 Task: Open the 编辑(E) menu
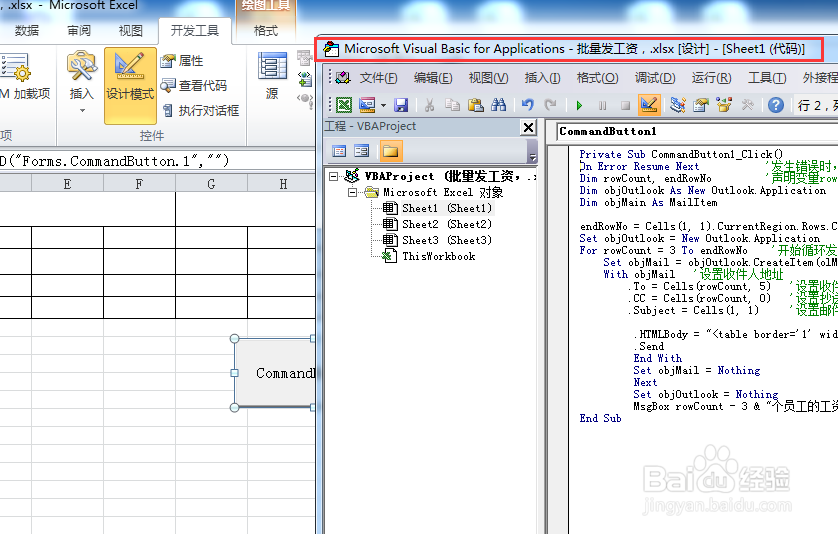coord(433,78)
